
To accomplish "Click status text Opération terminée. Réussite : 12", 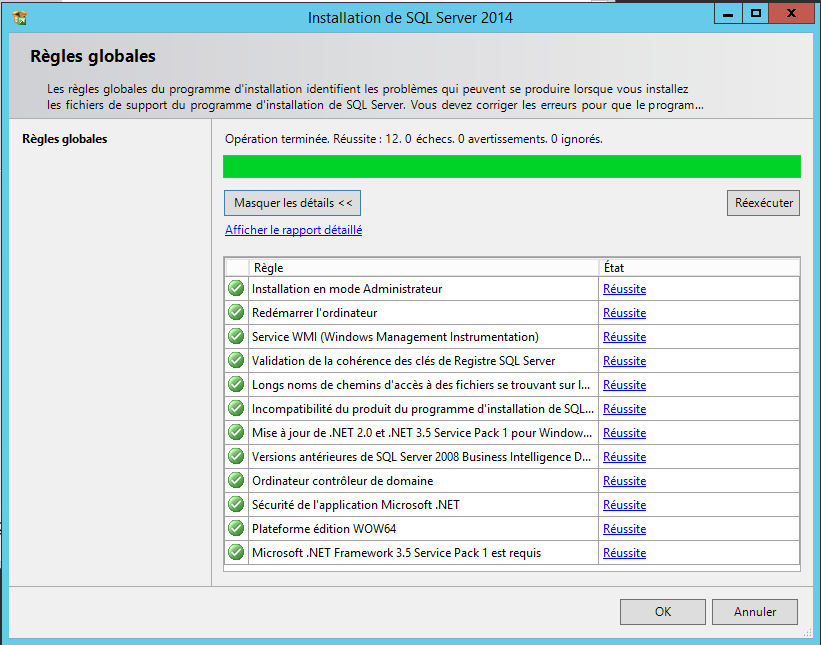I will (414, 139).
